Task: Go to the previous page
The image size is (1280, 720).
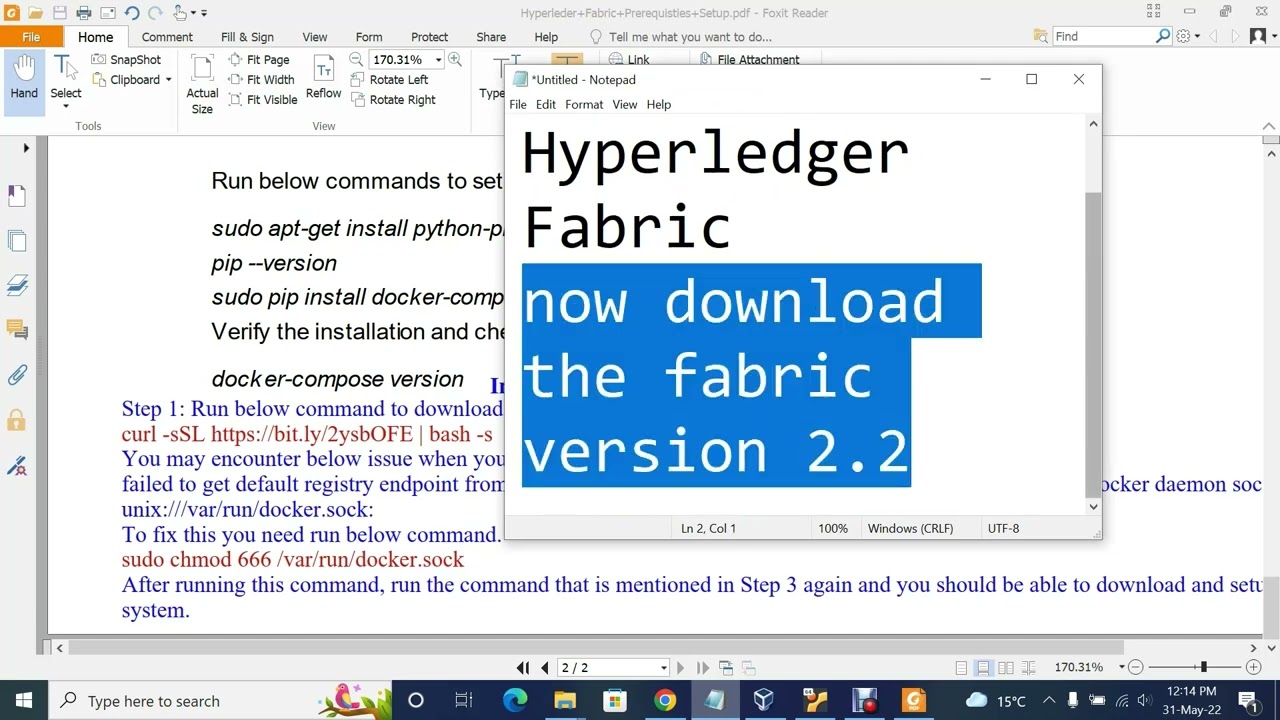Action: (x=545, y=667)
